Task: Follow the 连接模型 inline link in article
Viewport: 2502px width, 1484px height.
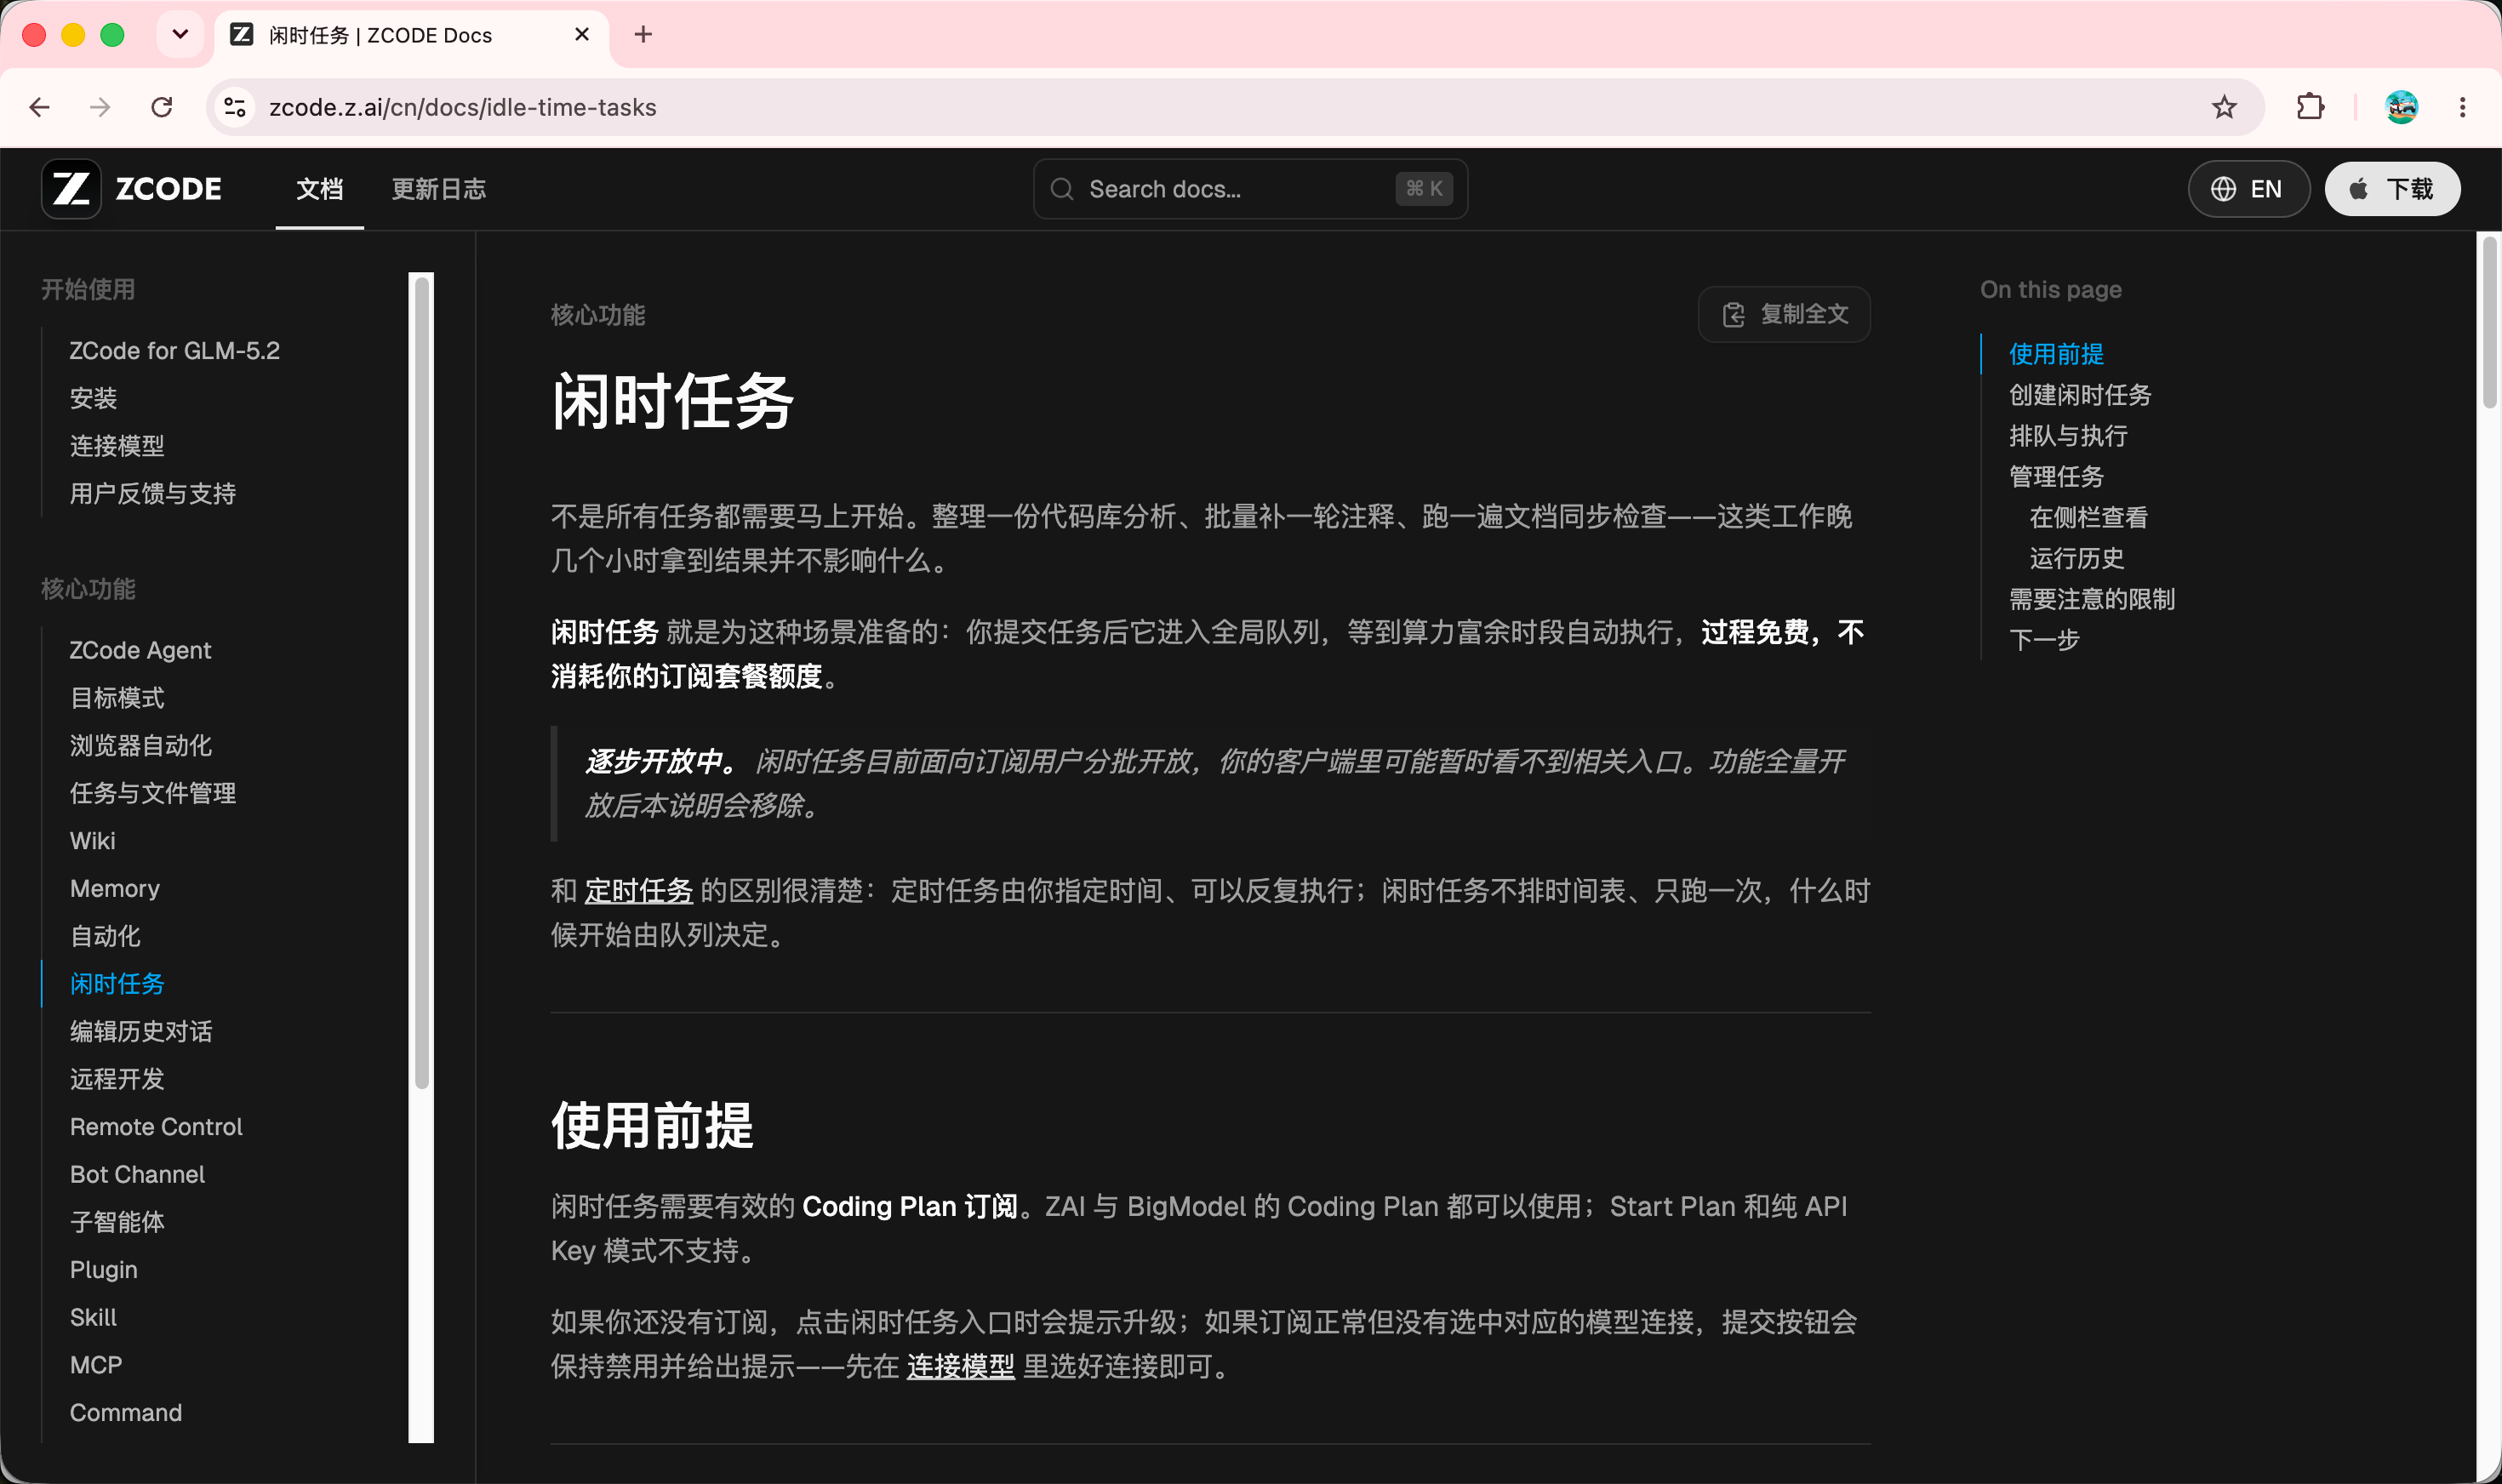Action: (x=960, y=1367)
